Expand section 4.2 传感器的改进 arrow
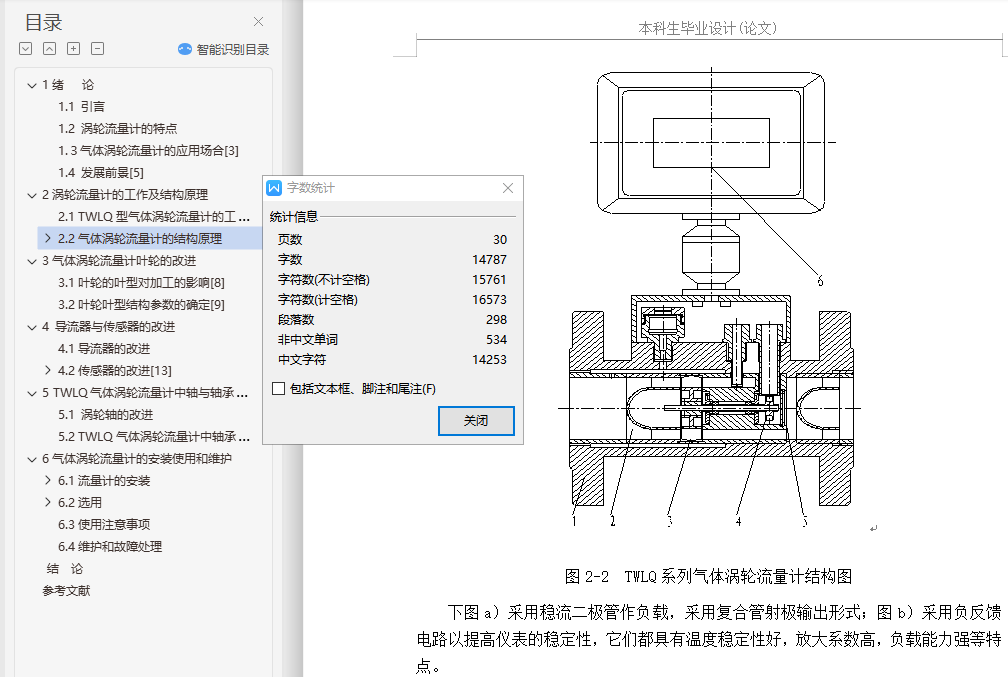The image size is (1008, 677). pyautogui.click(x=48, y=370)
